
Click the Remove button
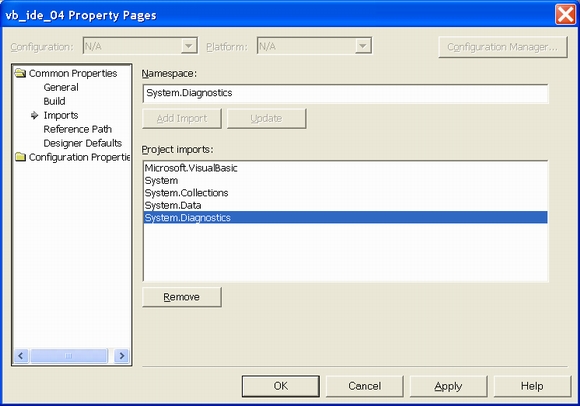pos(182,297)
